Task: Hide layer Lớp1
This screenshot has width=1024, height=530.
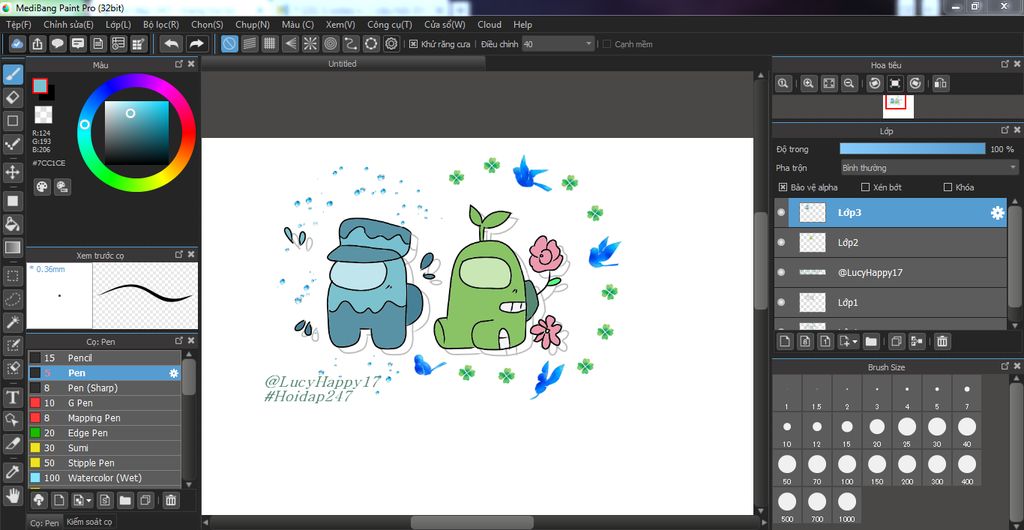Action: pos(781,302)
